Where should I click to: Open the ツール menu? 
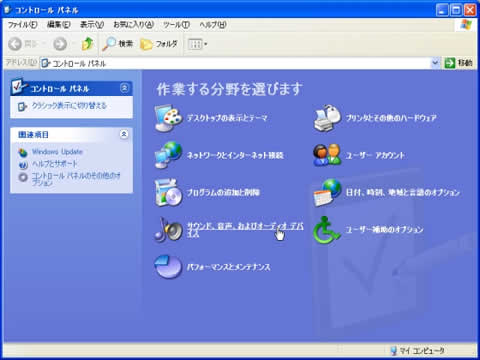click(x=176, y=25)
